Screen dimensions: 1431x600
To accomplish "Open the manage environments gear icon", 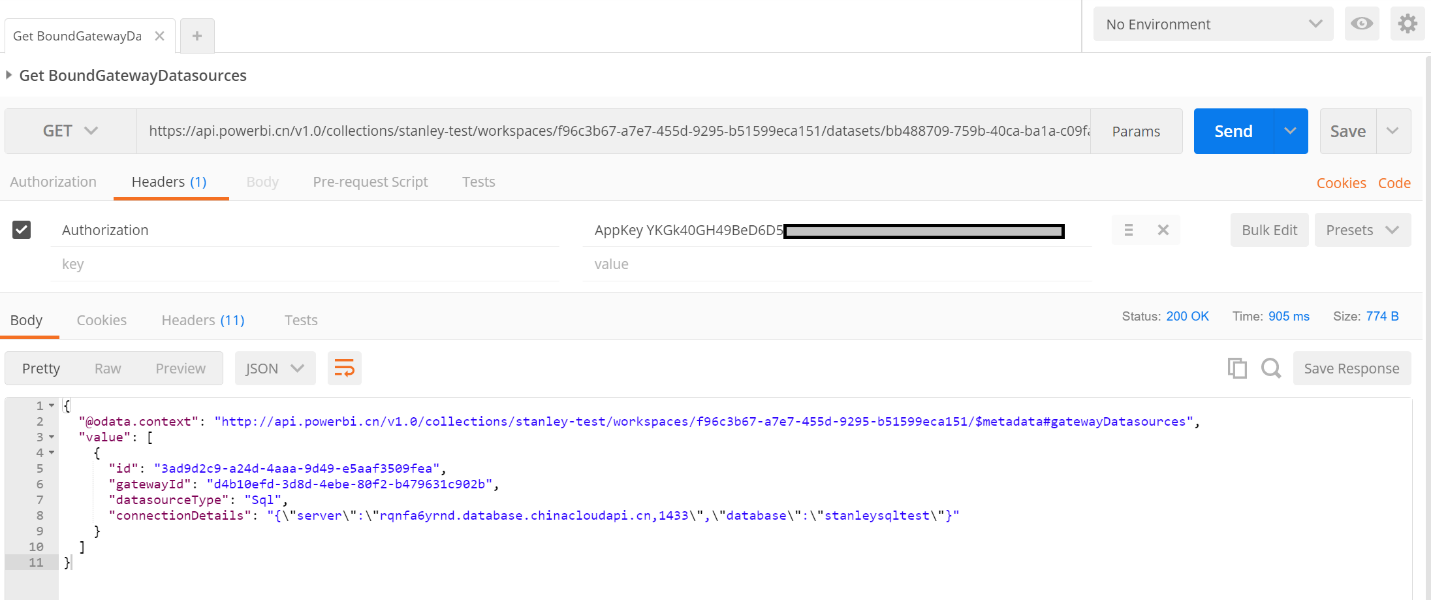I will click(x=1407, y=24).
